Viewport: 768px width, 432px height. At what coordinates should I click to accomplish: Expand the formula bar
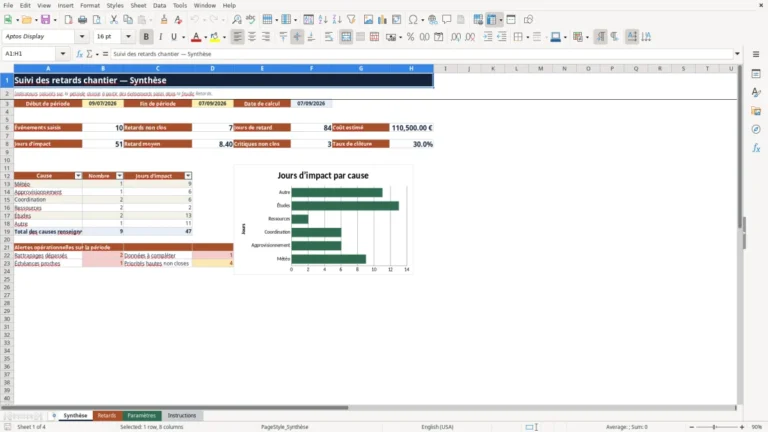737,54
